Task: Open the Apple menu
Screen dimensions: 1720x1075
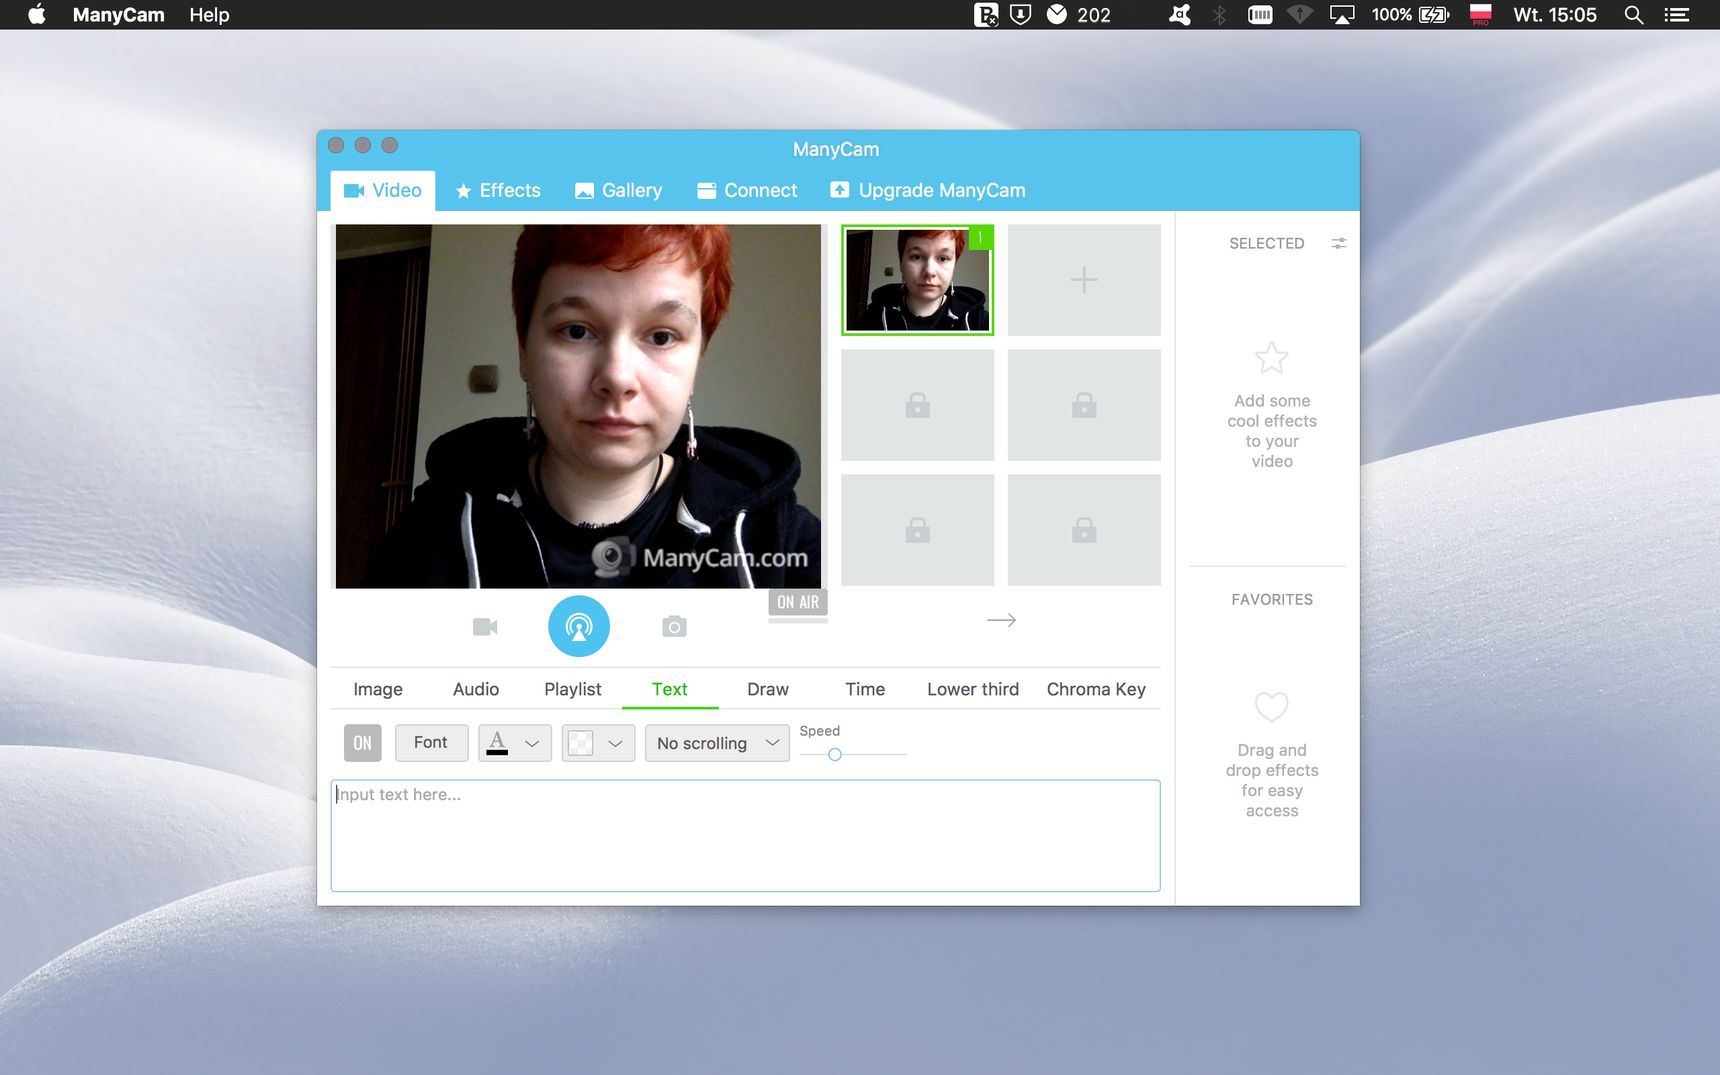Action: pos(37,14)
